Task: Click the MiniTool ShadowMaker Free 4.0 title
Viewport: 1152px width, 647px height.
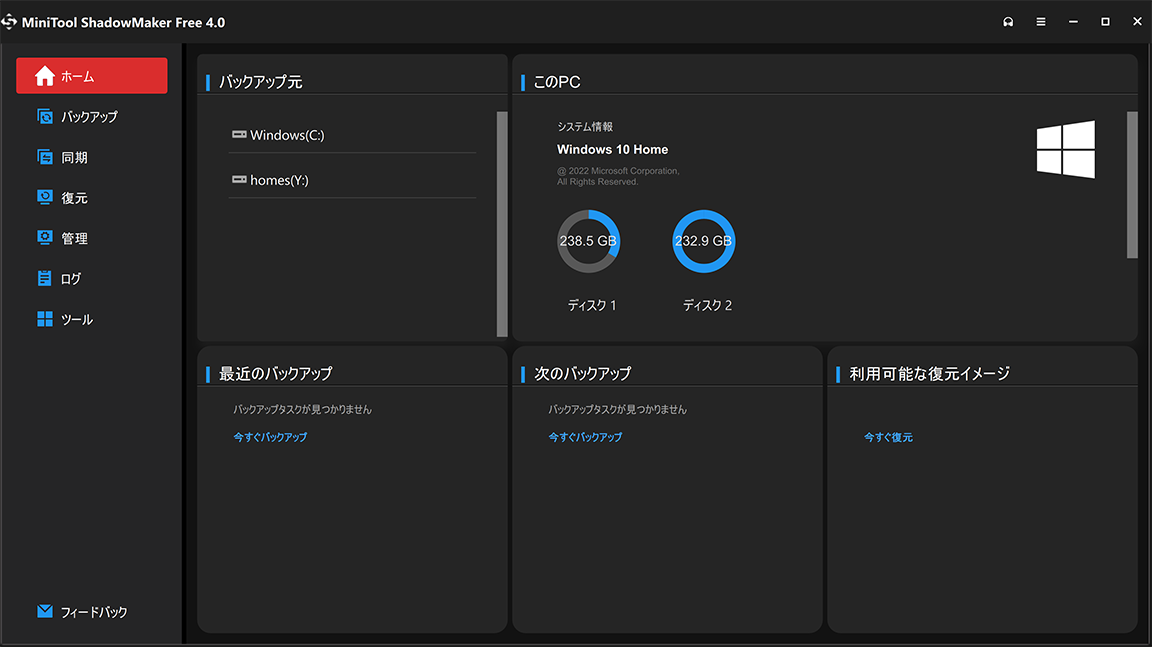Action: tap(123, 23)
